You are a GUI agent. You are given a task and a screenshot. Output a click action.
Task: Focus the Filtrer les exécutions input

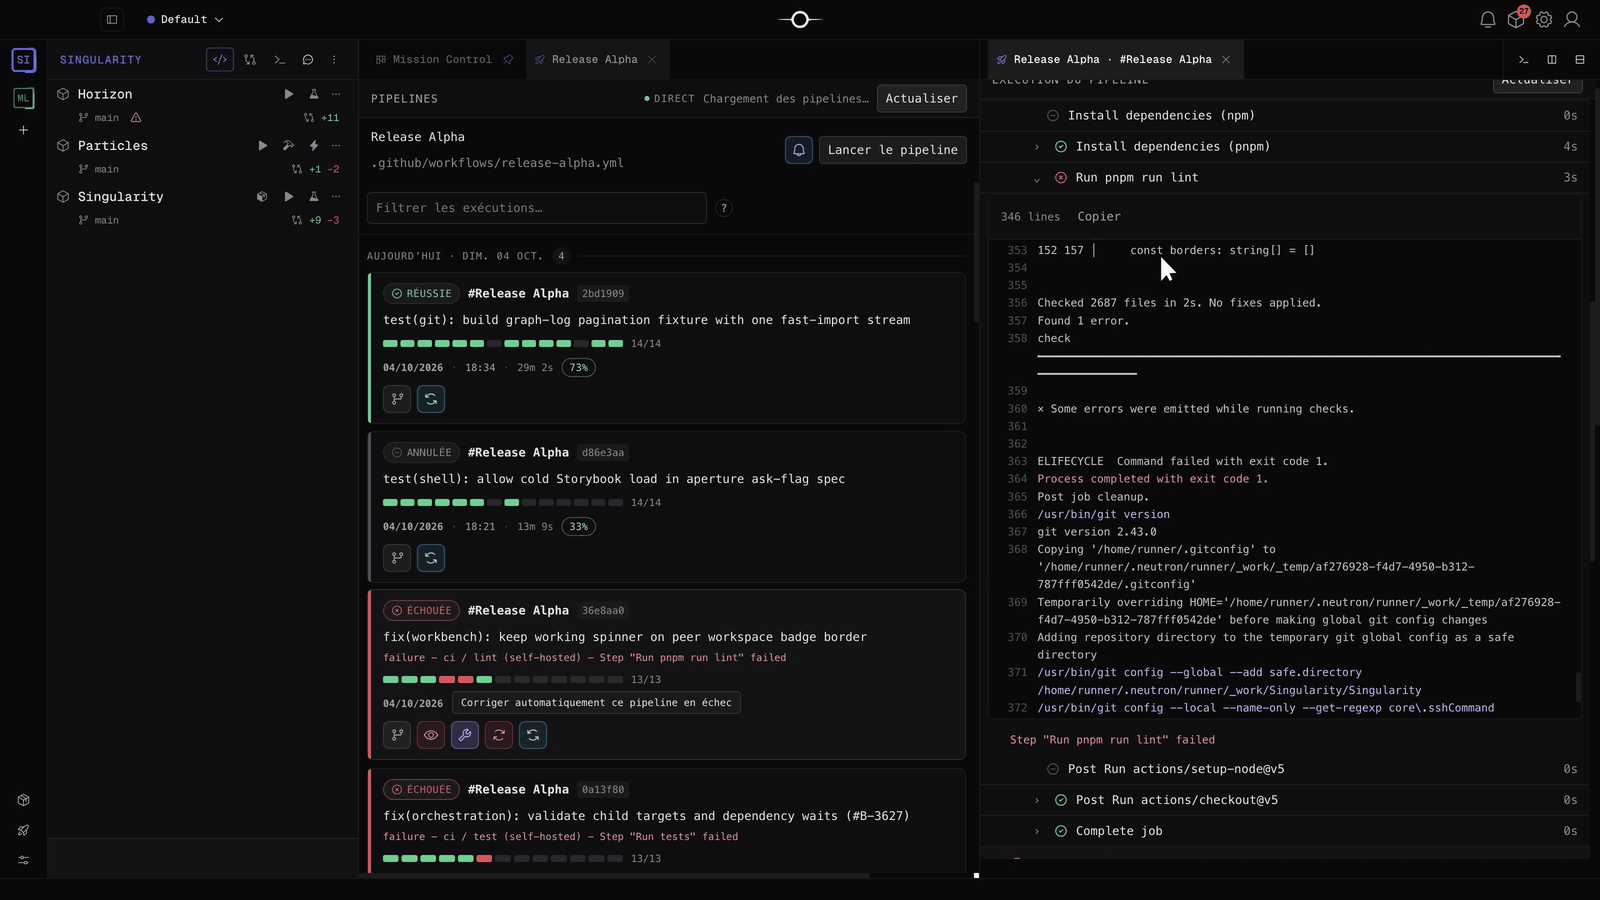(x=537, y=208)
